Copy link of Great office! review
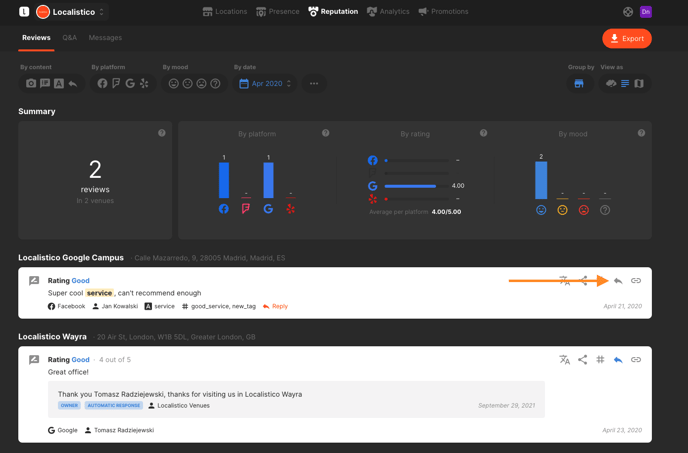 pyautogui.click(x=636, y=360)
